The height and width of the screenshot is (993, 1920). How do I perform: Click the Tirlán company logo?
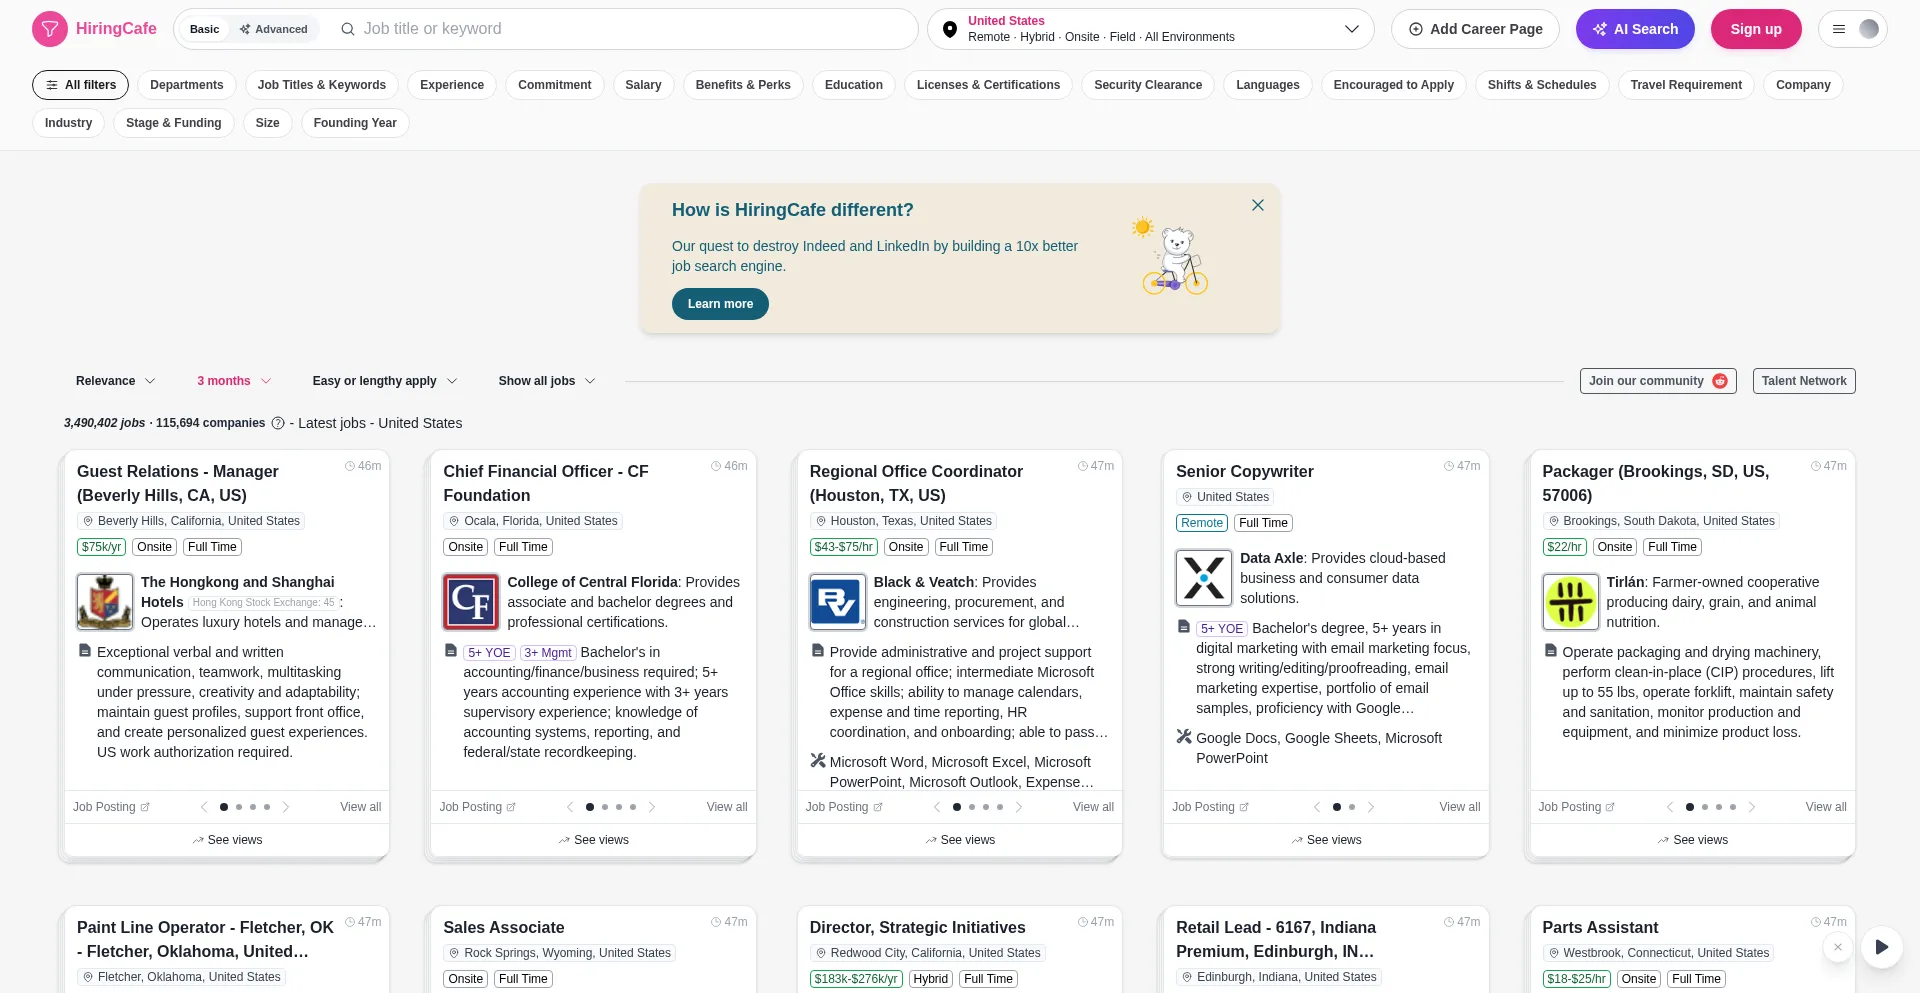point(1570,602)
